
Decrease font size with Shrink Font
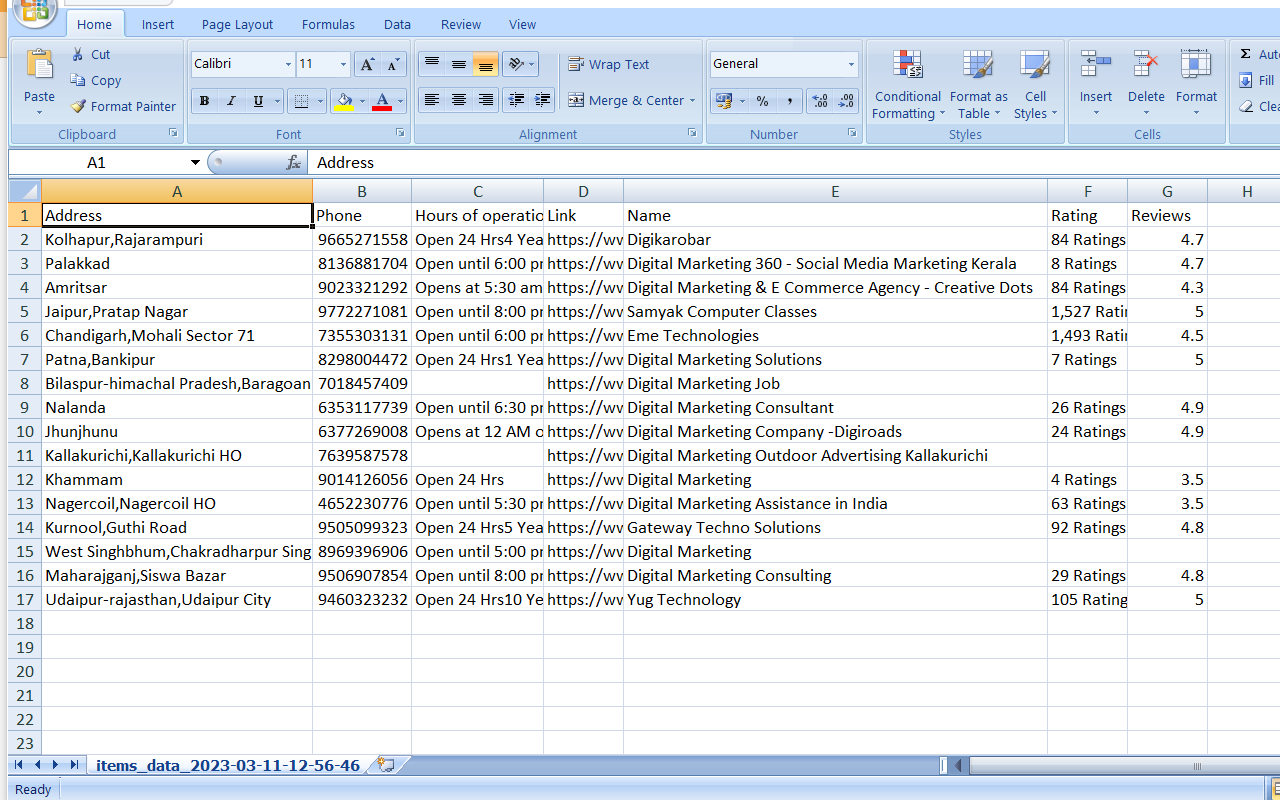pyautogui.click(x=394, y=64)
